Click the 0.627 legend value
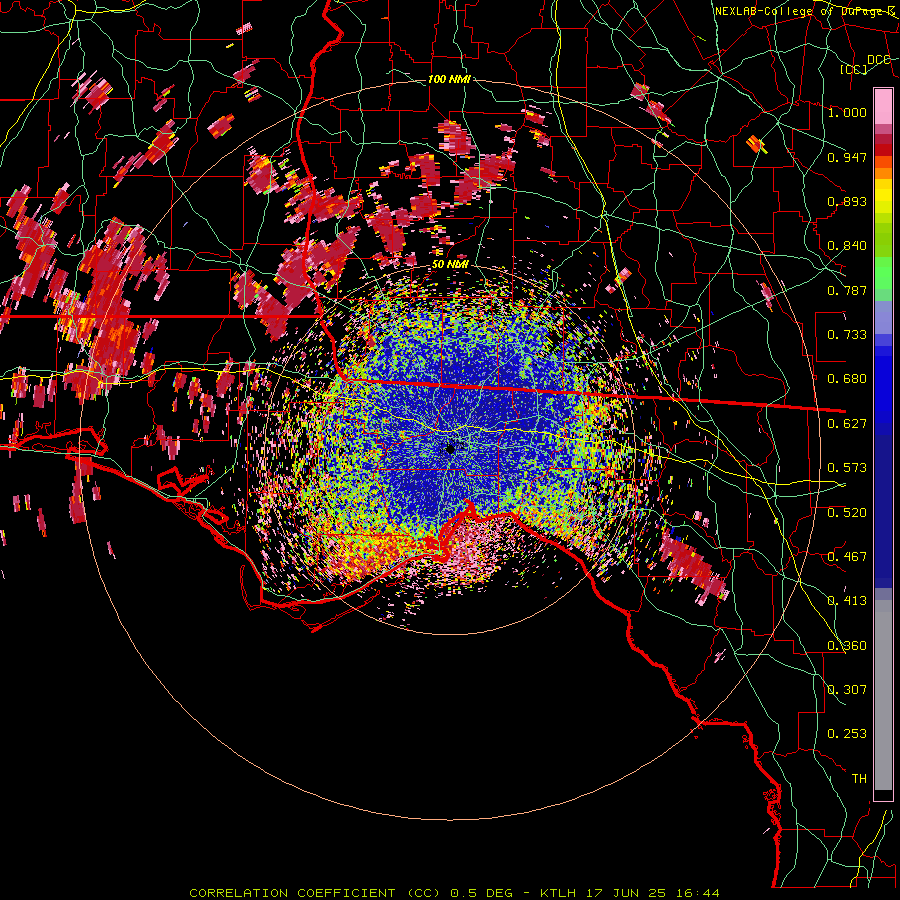This screenshot has width=900, height=900. pos(847,424)
